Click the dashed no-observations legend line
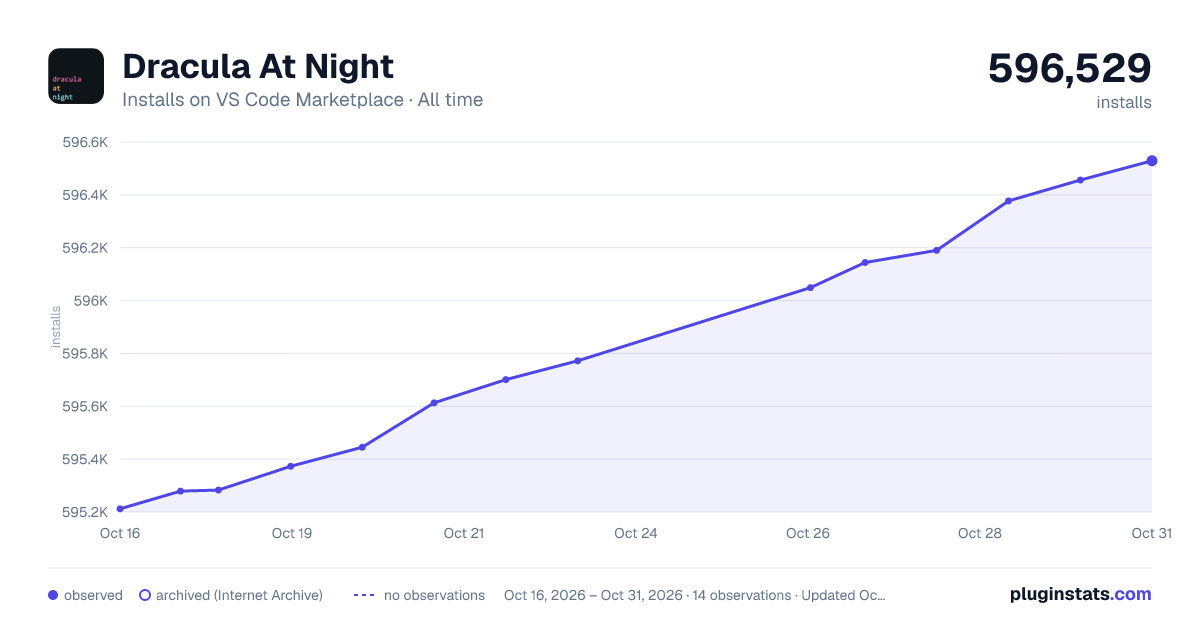Screen dimensions: 1200x630 click(364, 595)
